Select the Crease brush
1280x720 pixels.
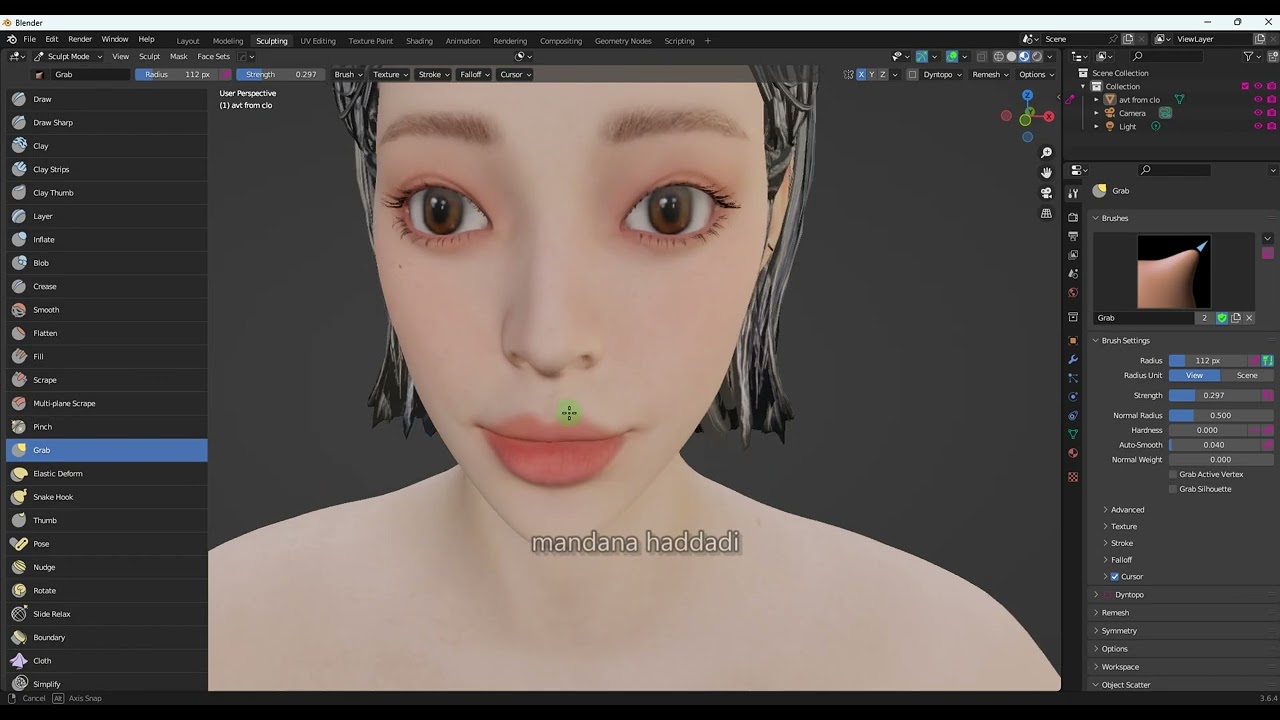(x=106, y=286)
